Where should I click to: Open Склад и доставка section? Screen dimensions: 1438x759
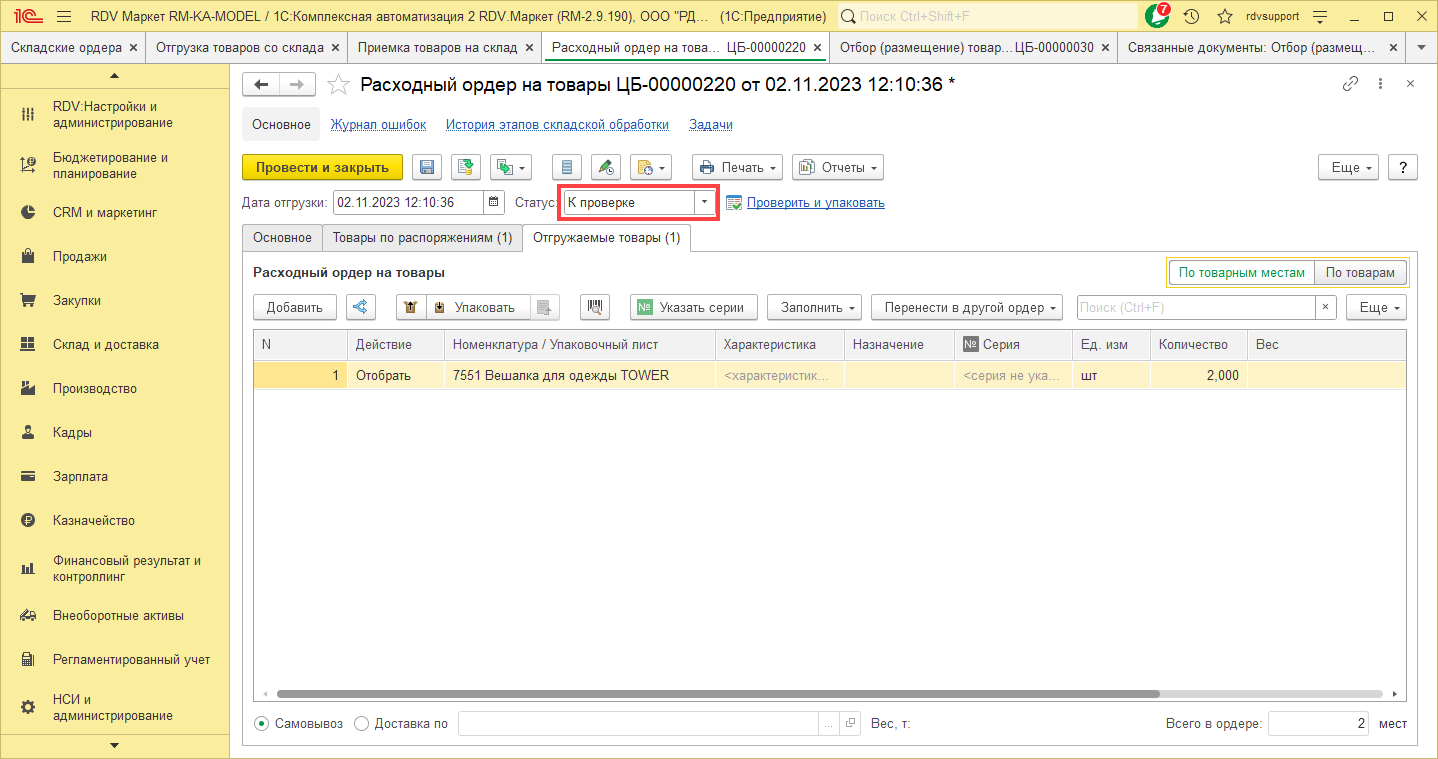[x=105, y=344]
